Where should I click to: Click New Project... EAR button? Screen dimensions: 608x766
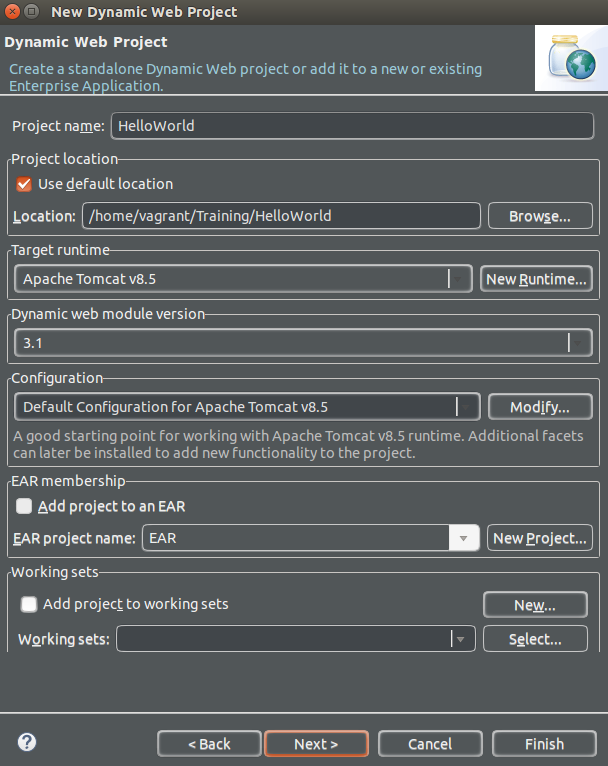pos(540,538)
